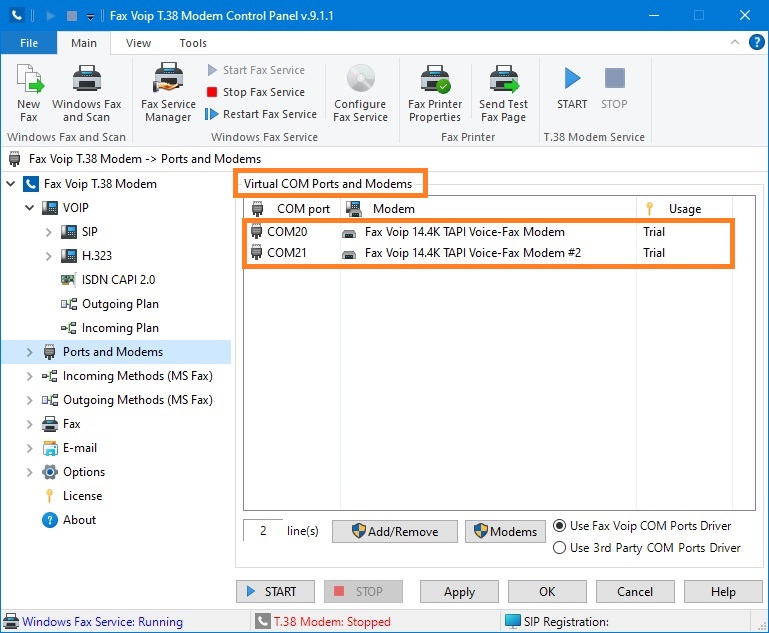Select Use 3rd Party COM Ports Driver
The image size is (769, 633).
(x=647, y=548)
